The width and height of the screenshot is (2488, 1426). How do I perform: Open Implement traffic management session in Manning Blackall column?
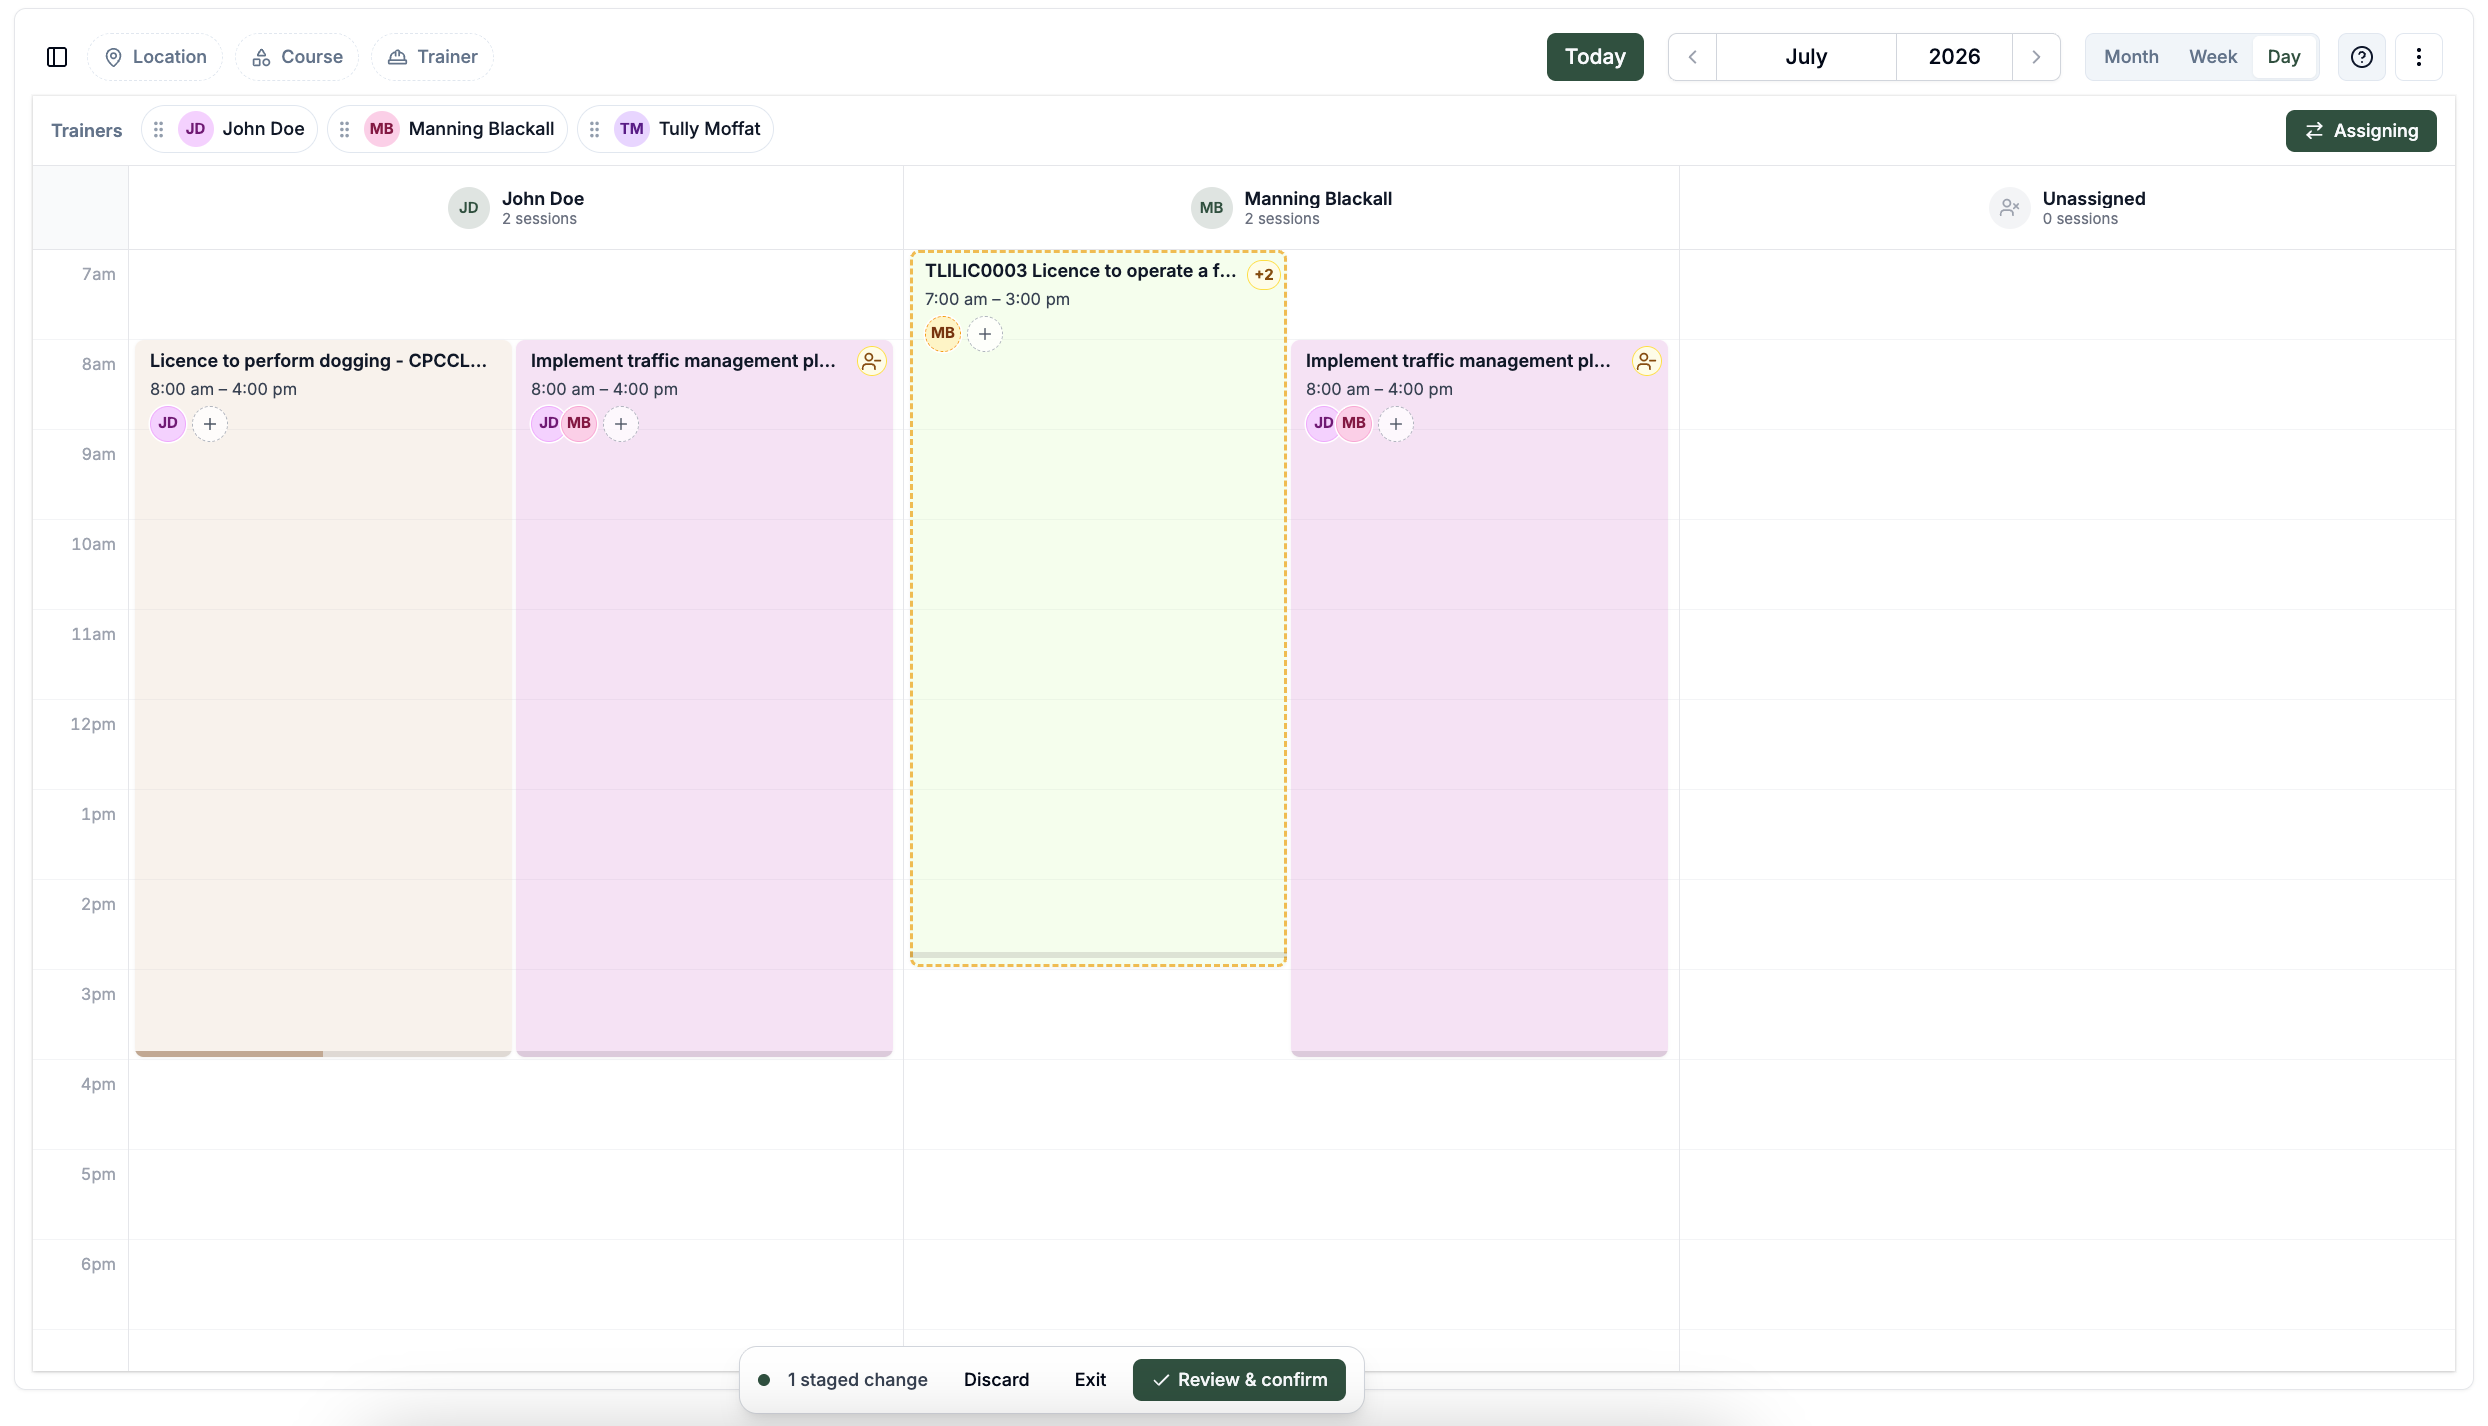tap(1479, 698)
